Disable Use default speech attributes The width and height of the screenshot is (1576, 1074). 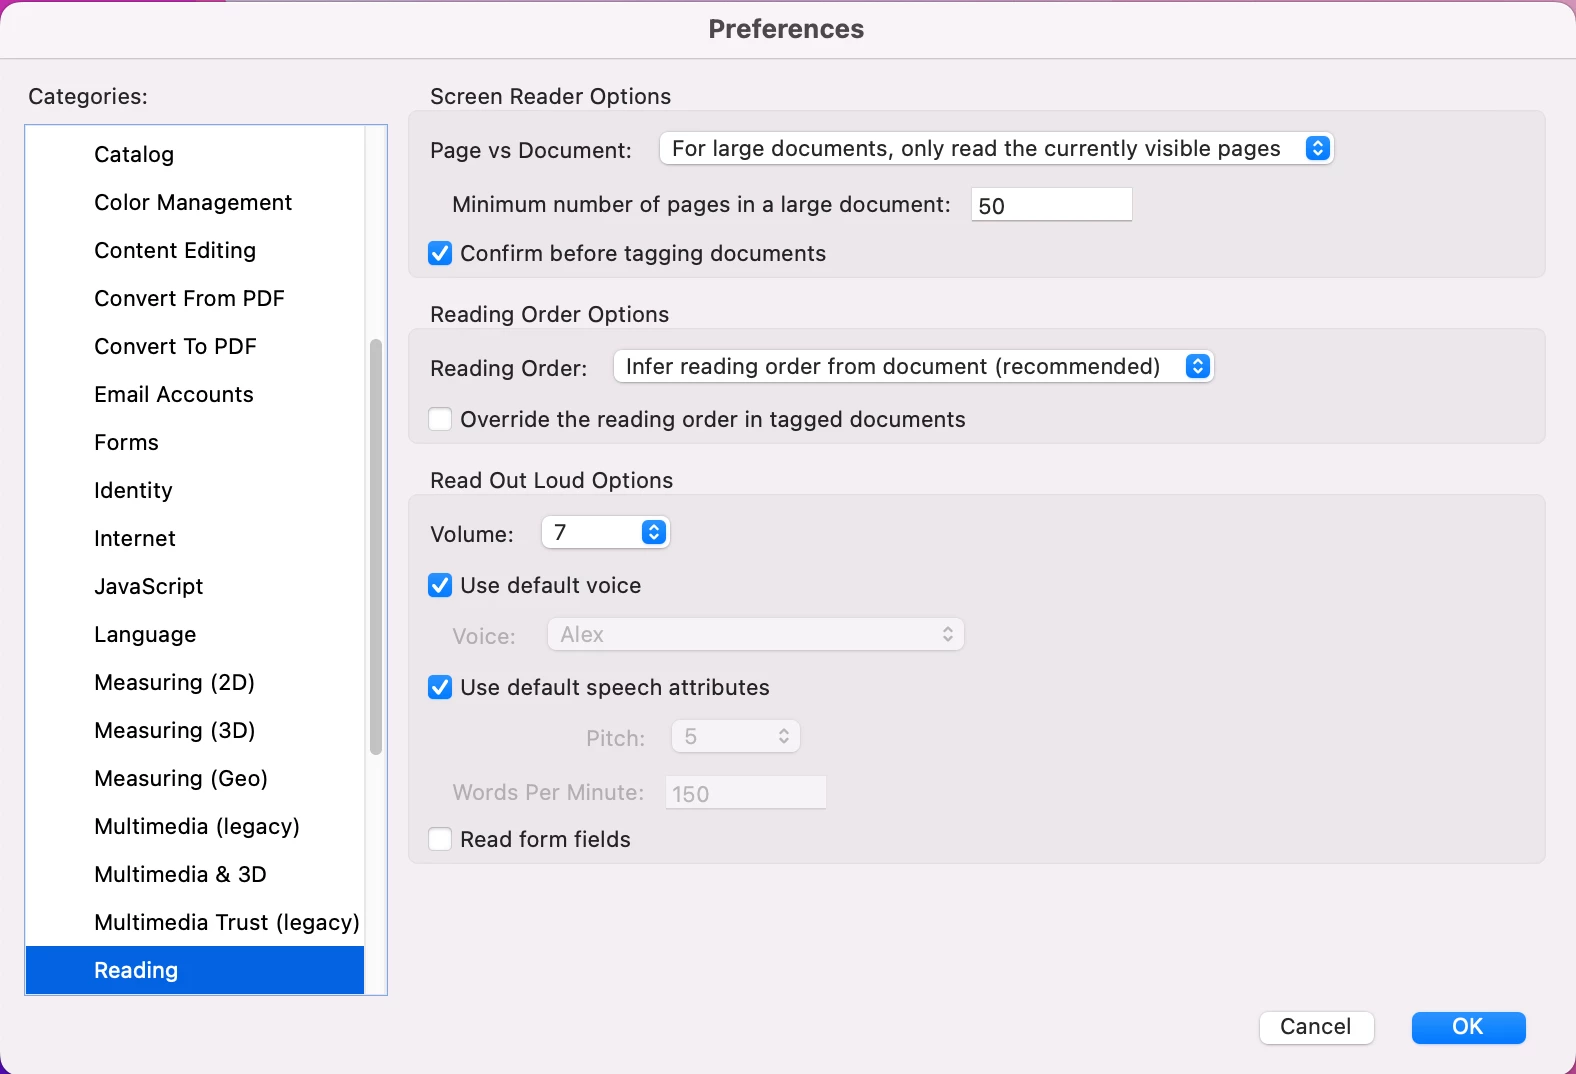[x=440, y=688]
